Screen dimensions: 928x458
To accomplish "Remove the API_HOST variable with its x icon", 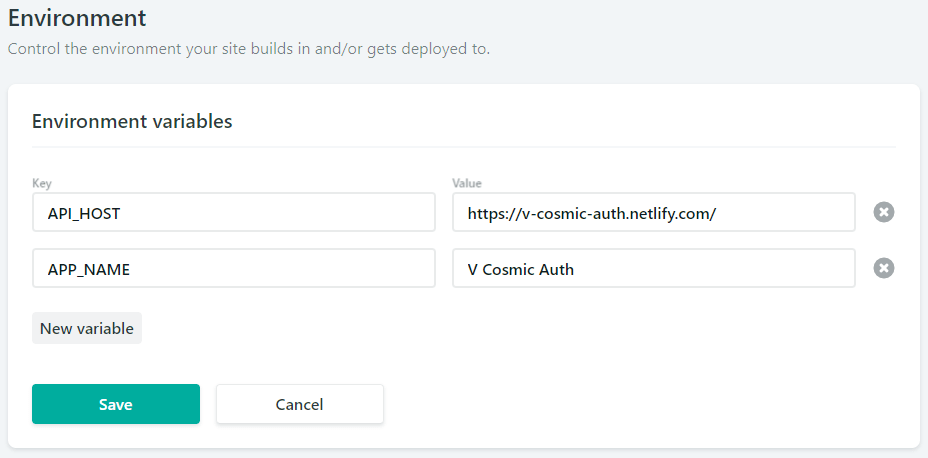I will (x=884, y=212).
